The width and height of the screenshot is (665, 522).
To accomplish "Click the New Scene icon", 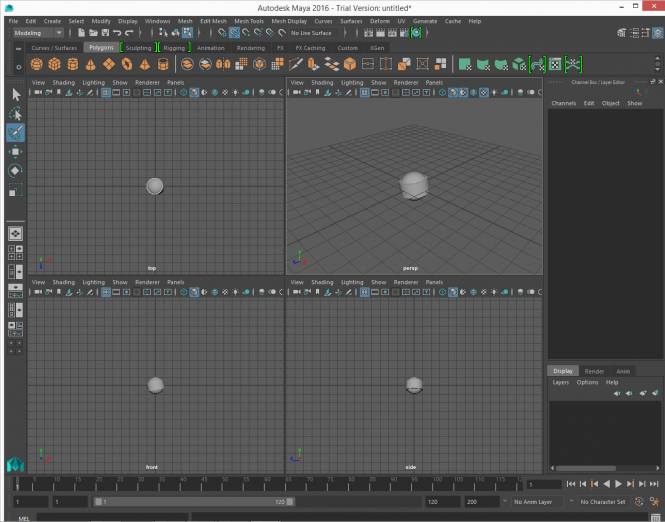I will click(81, 33).
